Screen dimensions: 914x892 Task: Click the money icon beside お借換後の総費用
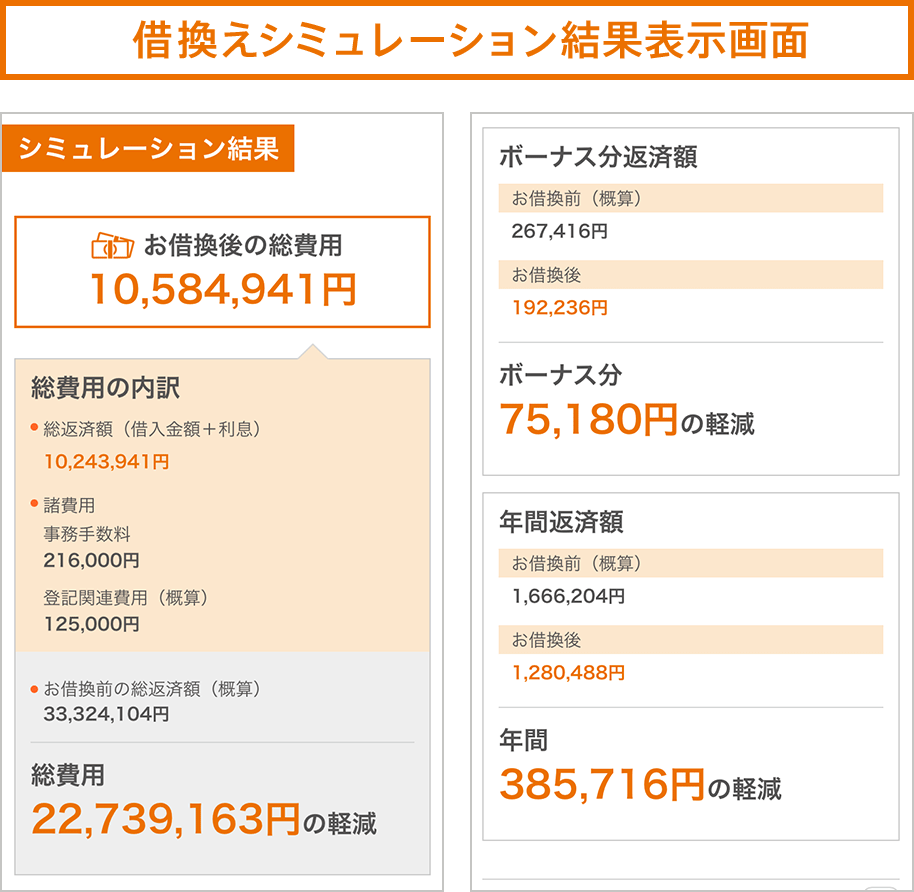coord(112,245)
